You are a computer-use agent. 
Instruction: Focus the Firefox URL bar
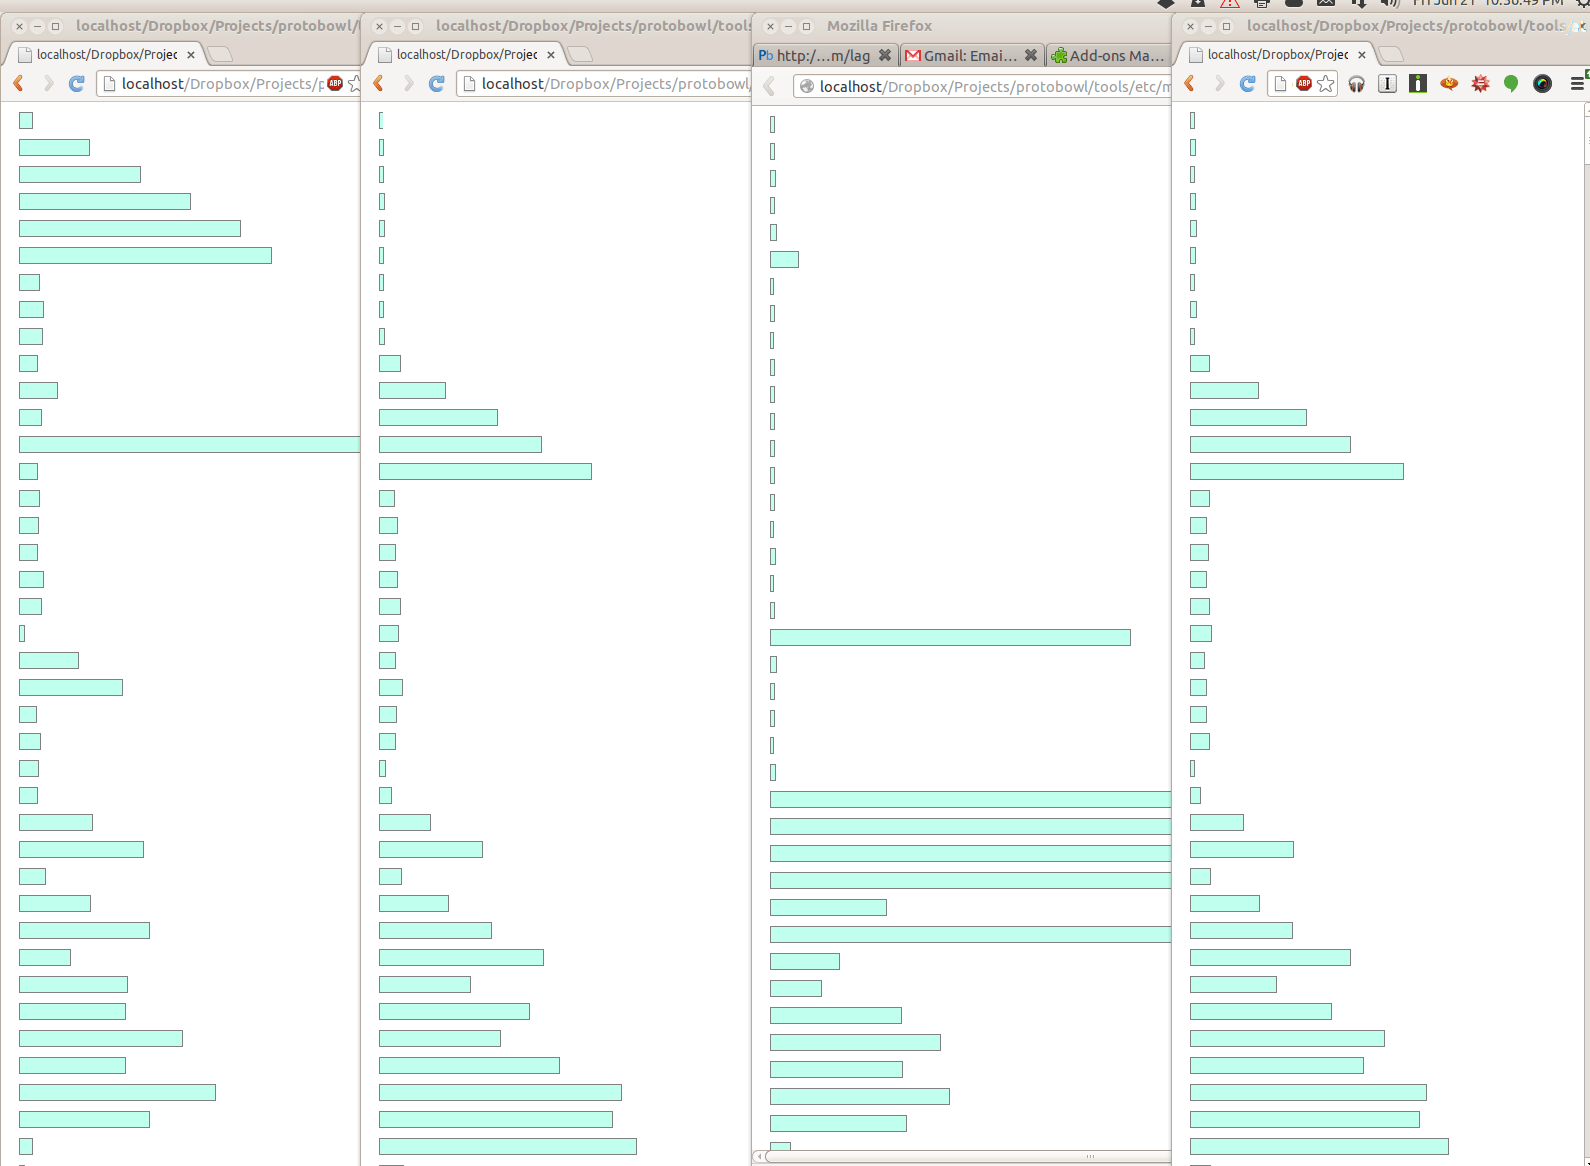[982, 87]
